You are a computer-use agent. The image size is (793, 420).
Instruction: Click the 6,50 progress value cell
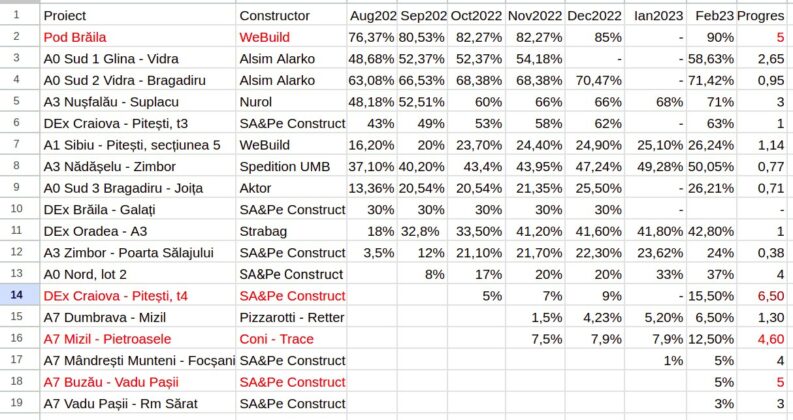pos(760,295)
